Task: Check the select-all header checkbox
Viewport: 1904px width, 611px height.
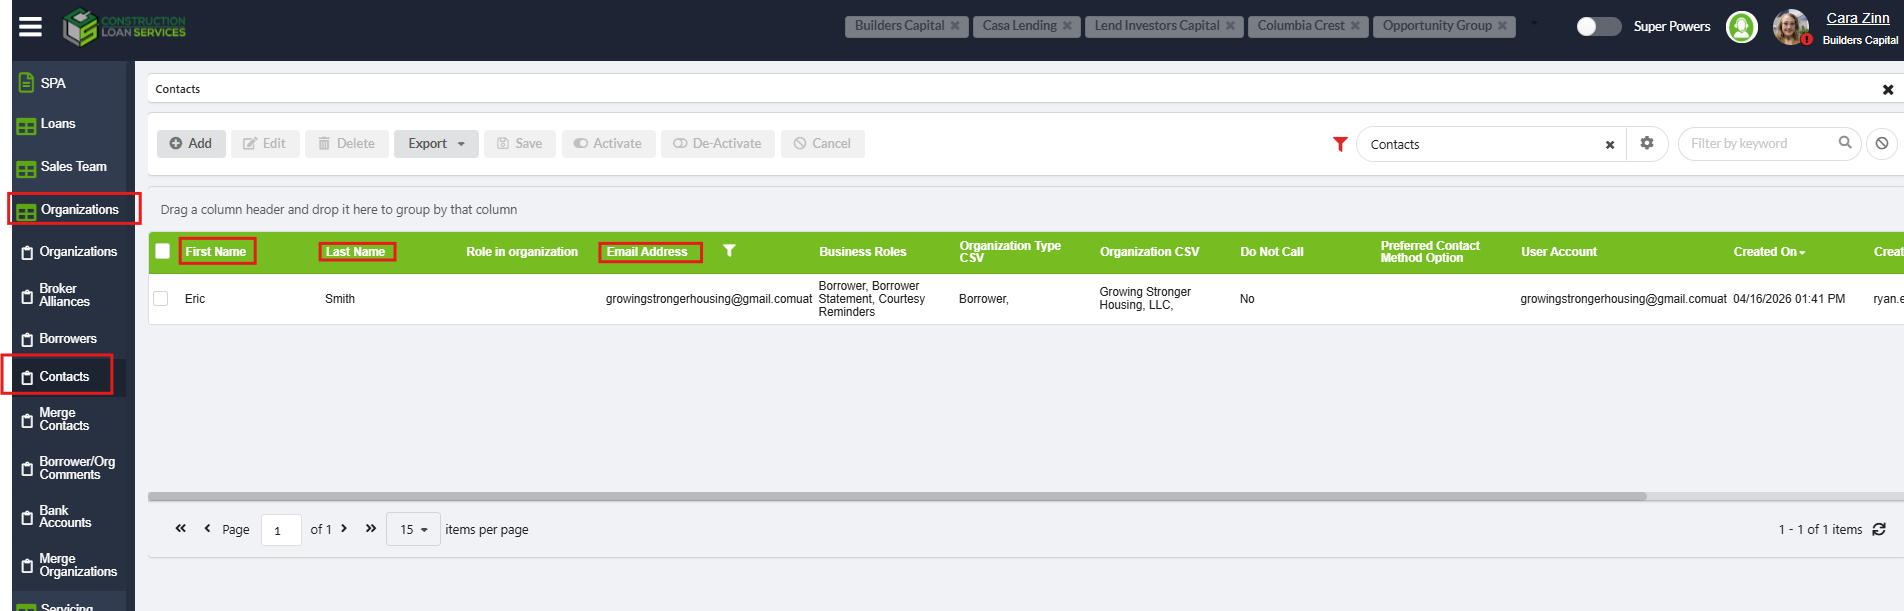Action: tap(162, 252)
